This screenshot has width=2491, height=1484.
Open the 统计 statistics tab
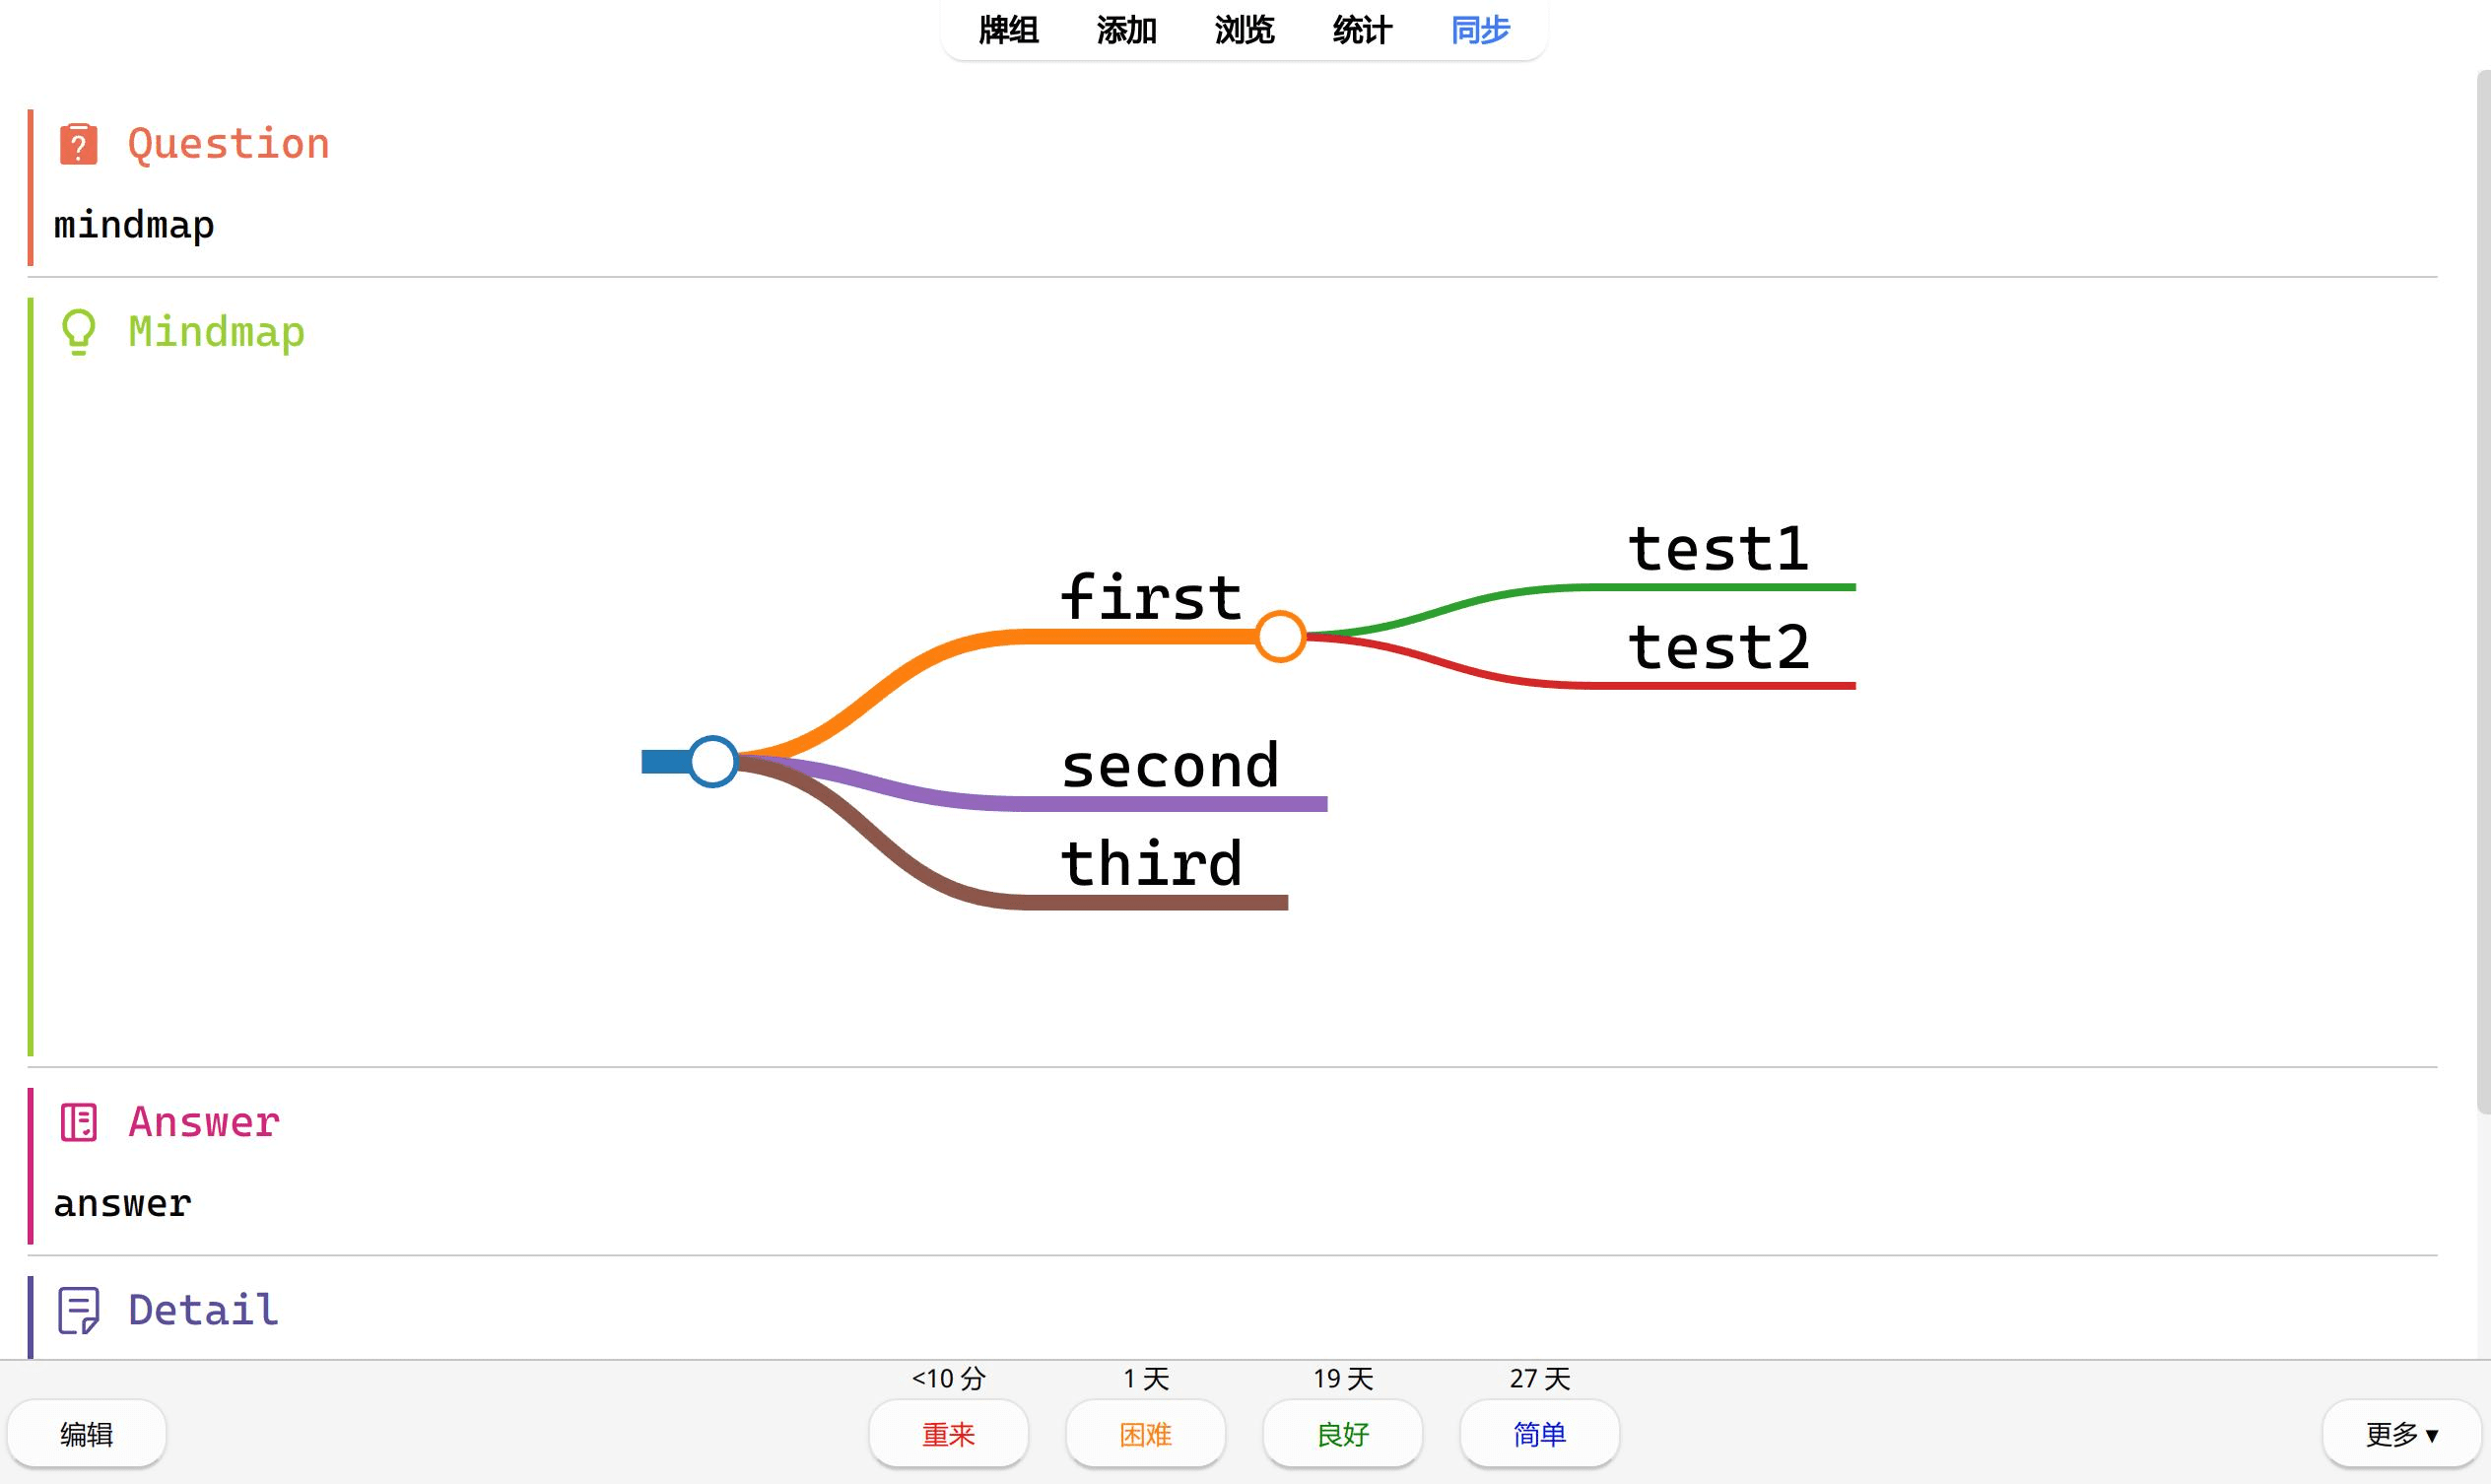click(1362, 30)
